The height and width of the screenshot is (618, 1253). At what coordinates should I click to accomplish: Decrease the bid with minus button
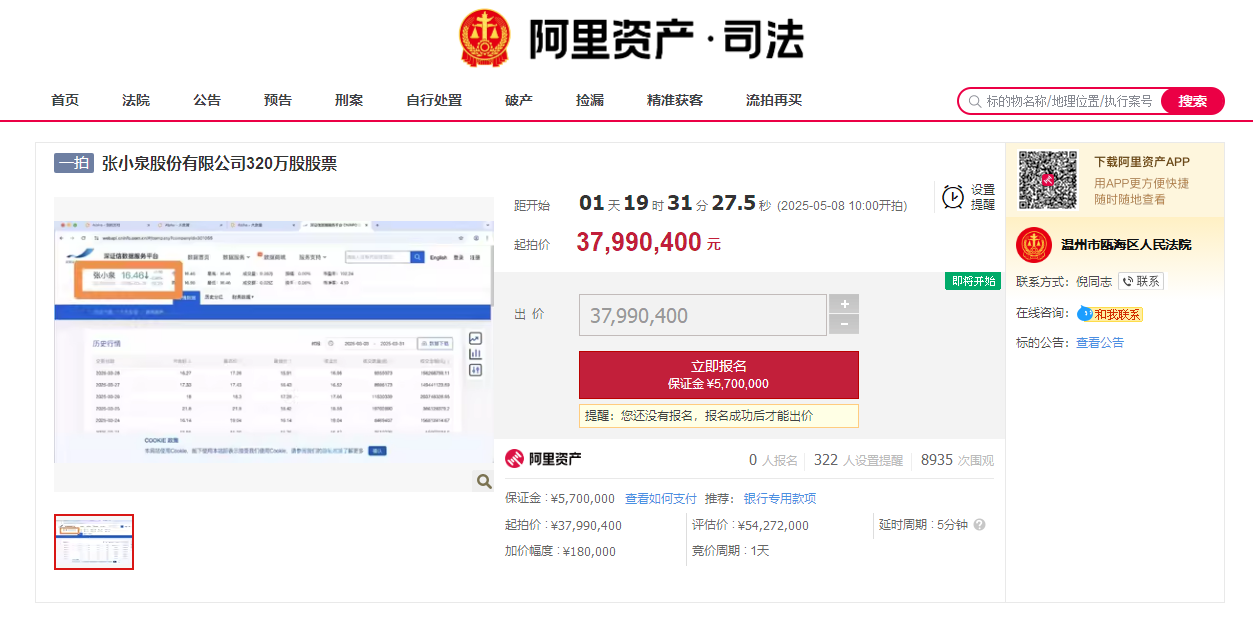[x=844, y=324]
